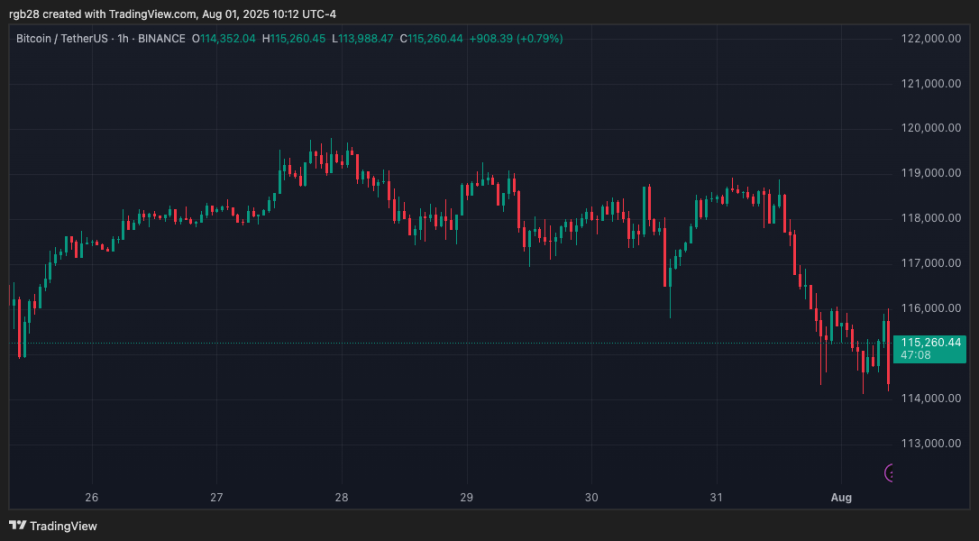Click the TradingView.com link in header
The height and width of the screenshot is (541, 979).
tap(139, 12)
